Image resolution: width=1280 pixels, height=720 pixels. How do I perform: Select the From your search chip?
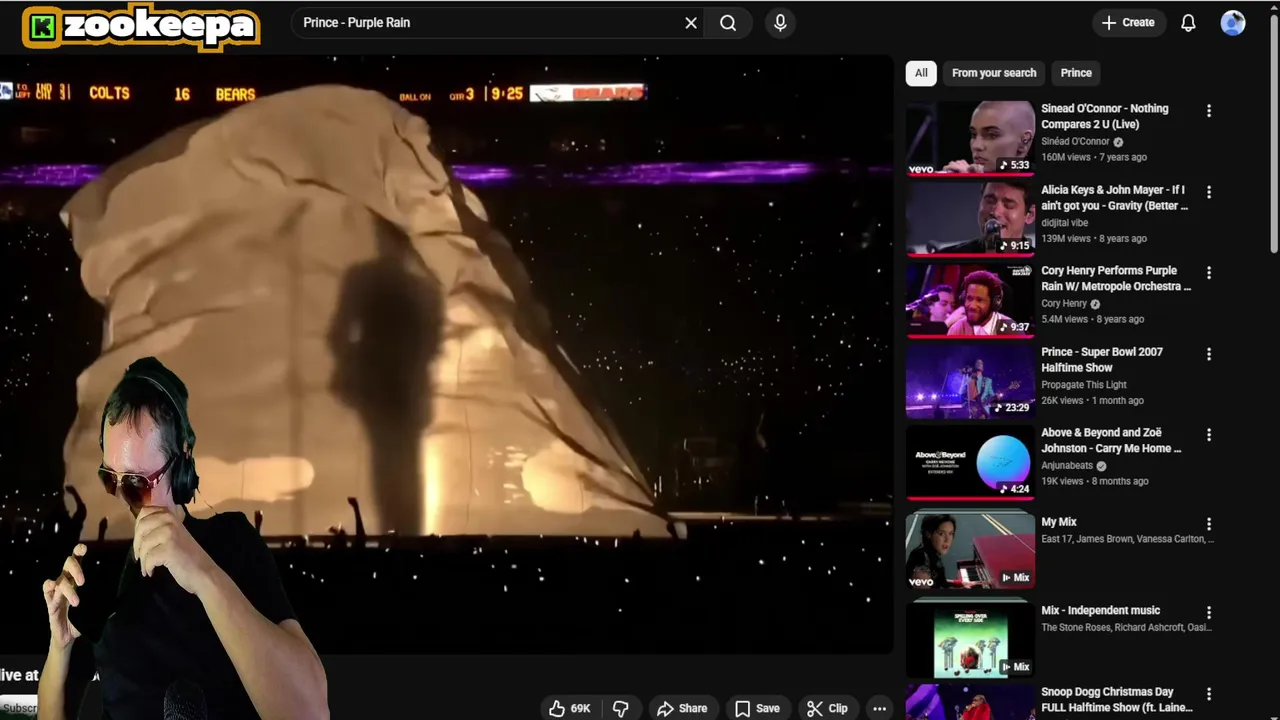coord(994,73)
